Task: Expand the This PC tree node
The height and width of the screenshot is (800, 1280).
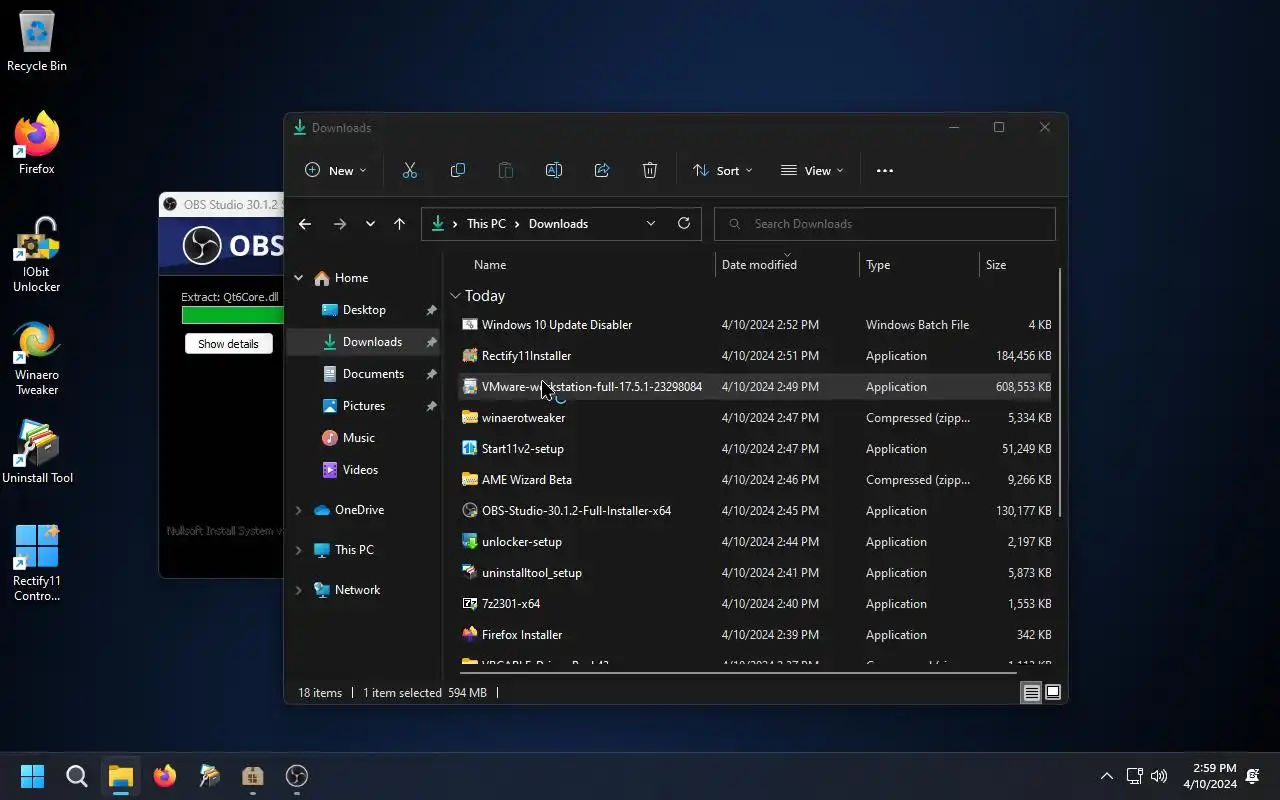Action: pyautogui.click(x=298, y=550)
